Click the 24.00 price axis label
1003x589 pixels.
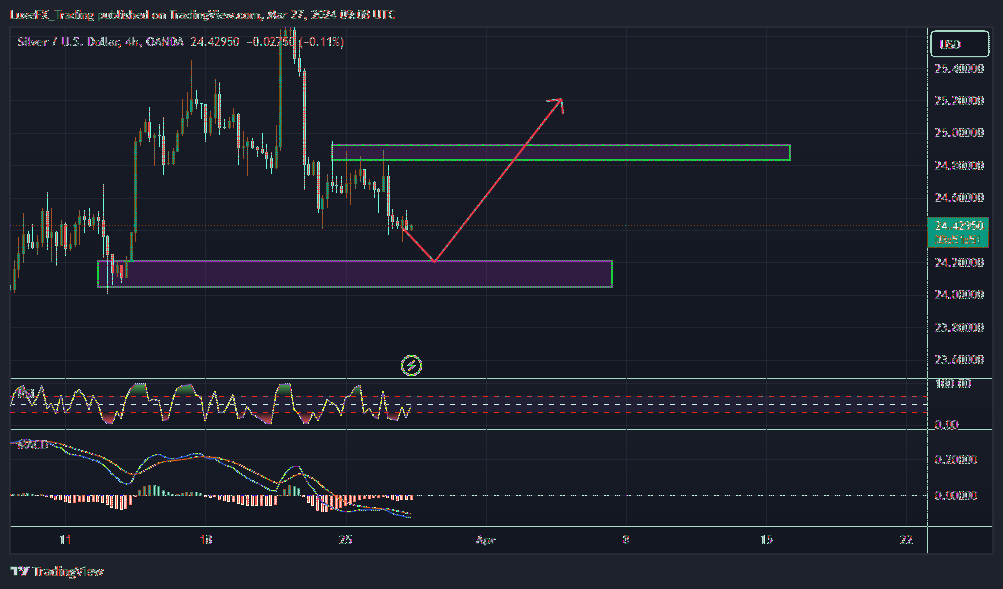tap(959, 294)
